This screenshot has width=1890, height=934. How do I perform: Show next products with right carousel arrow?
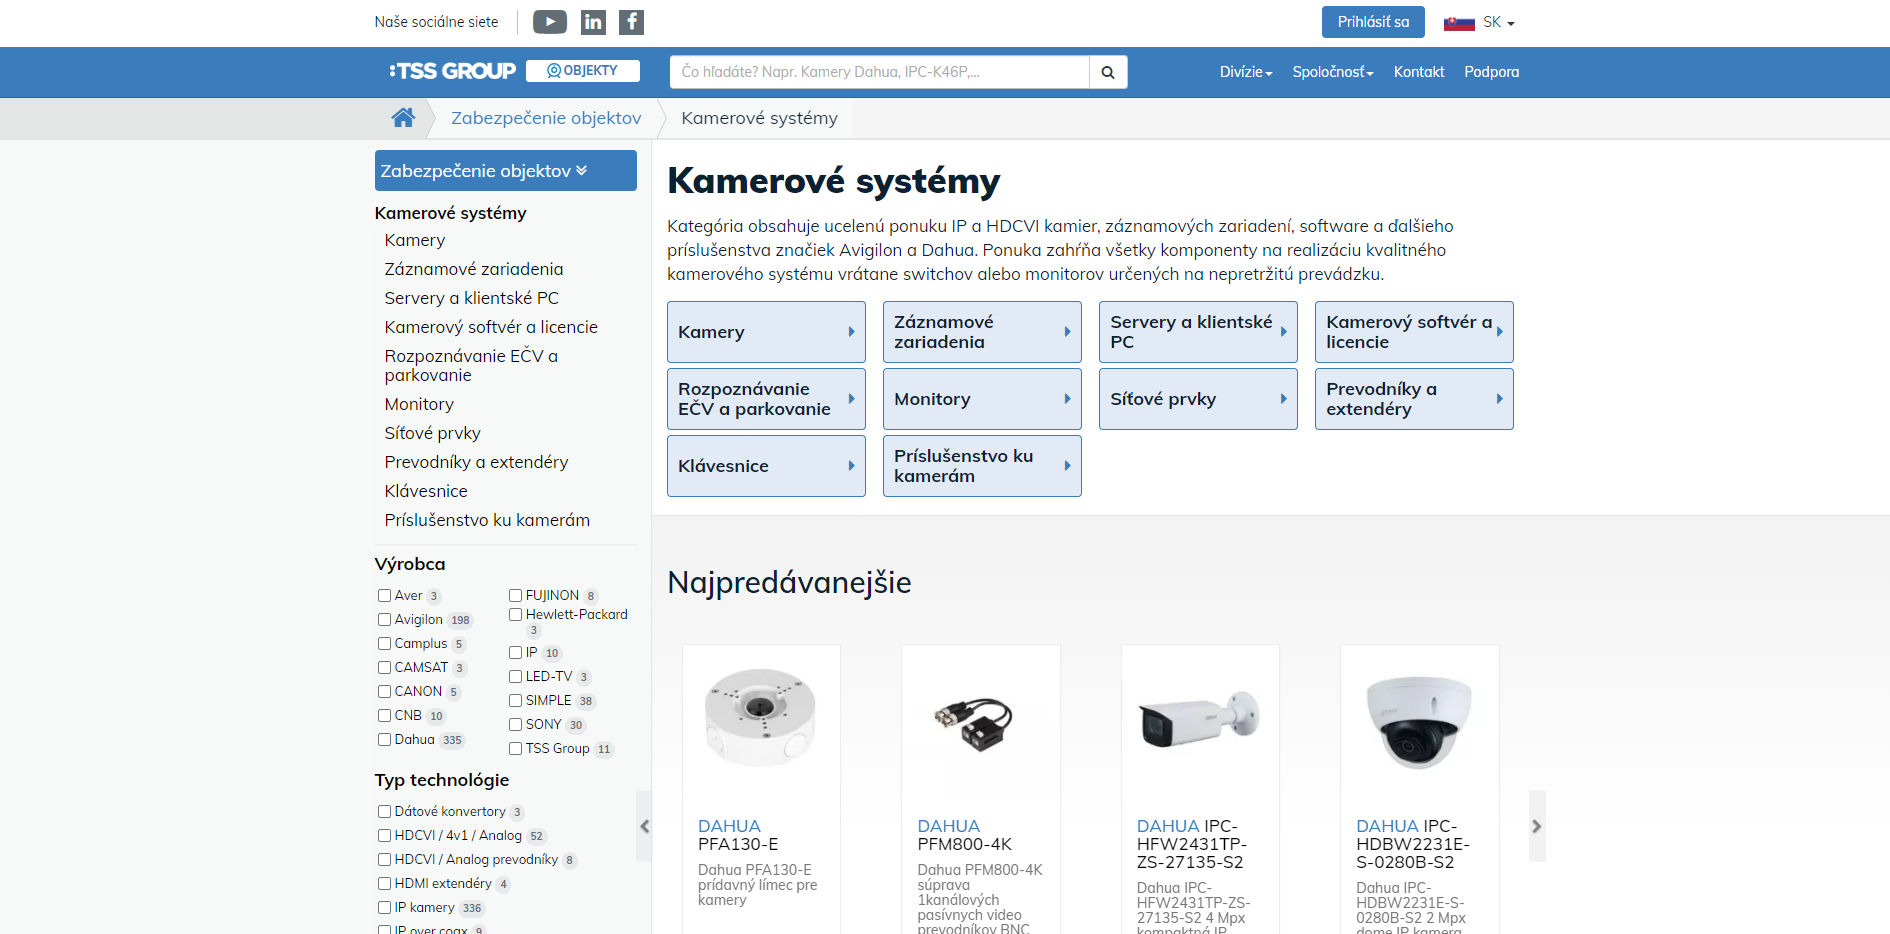(x=1537, y=826)
